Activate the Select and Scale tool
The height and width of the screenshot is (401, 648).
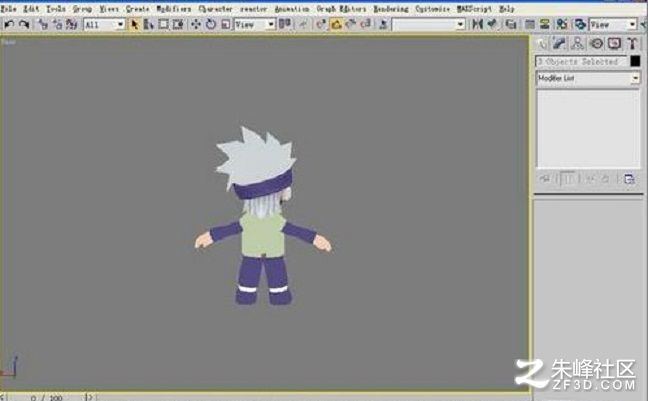click(225, 24)
